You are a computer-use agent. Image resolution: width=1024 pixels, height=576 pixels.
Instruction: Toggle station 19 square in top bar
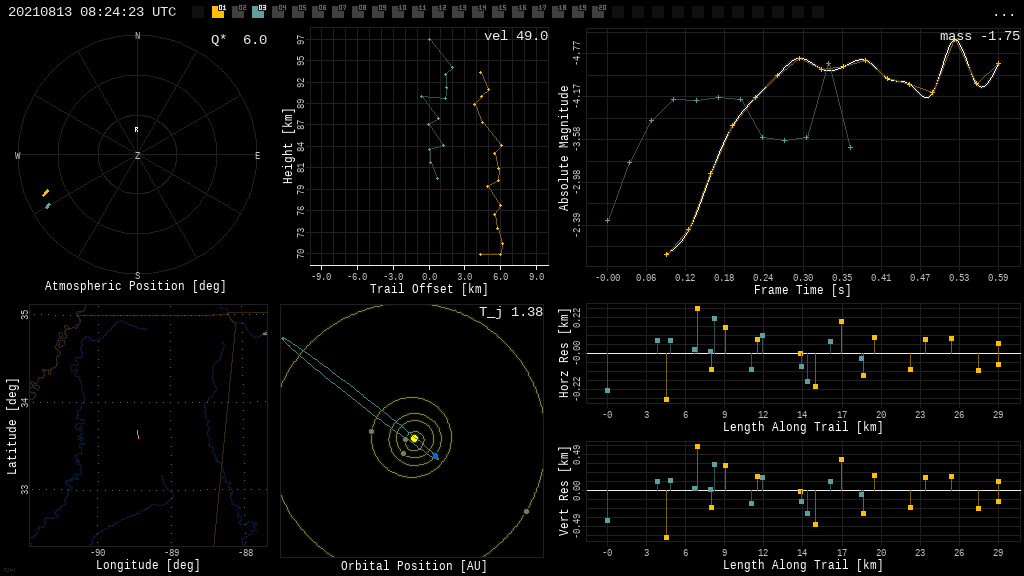click(x=578, y=12)
